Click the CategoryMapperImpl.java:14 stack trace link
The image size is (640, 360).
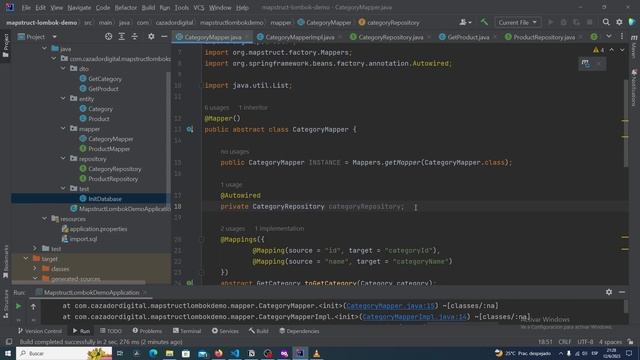coord(414,317)
